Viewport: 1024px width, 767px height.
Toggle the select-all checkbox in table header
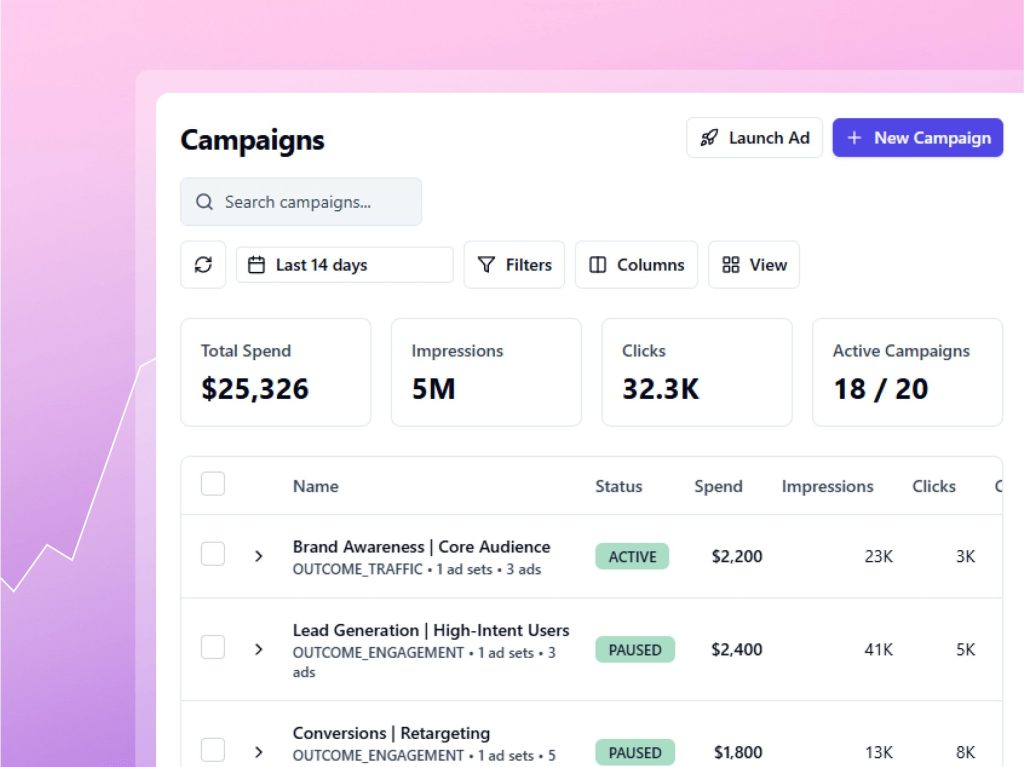(x=213, y=485)
